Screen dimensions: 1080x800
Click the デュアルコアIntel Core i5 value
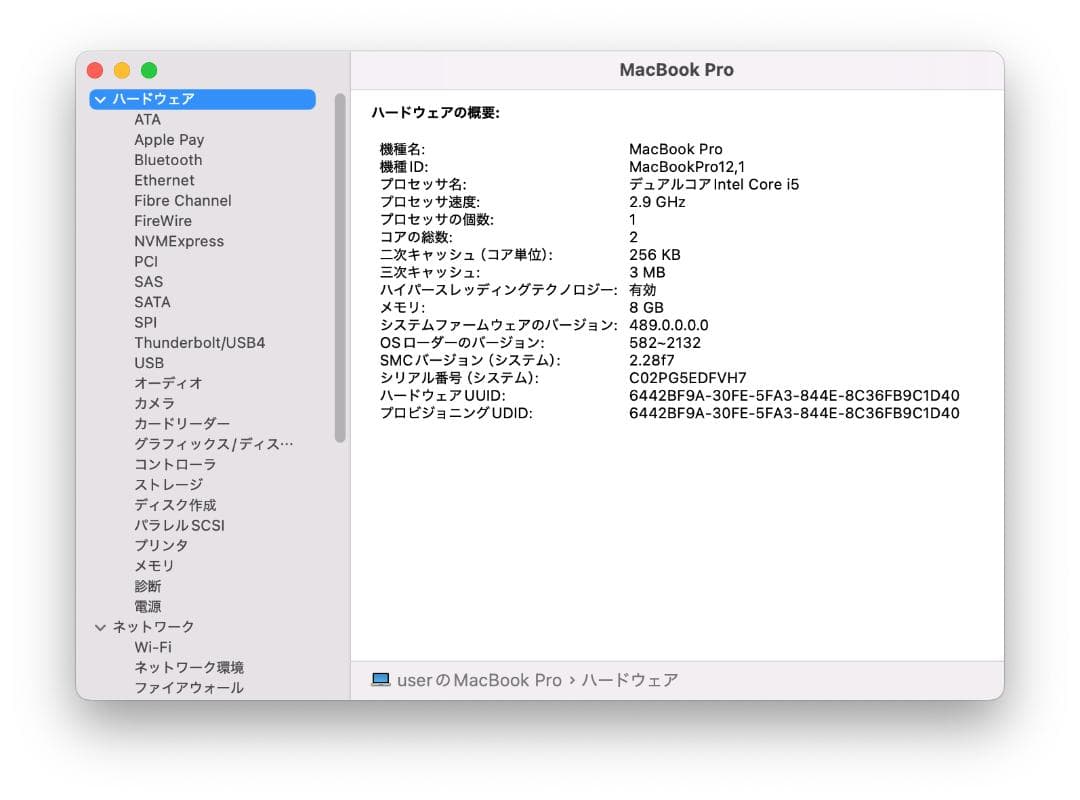(714, 185)
